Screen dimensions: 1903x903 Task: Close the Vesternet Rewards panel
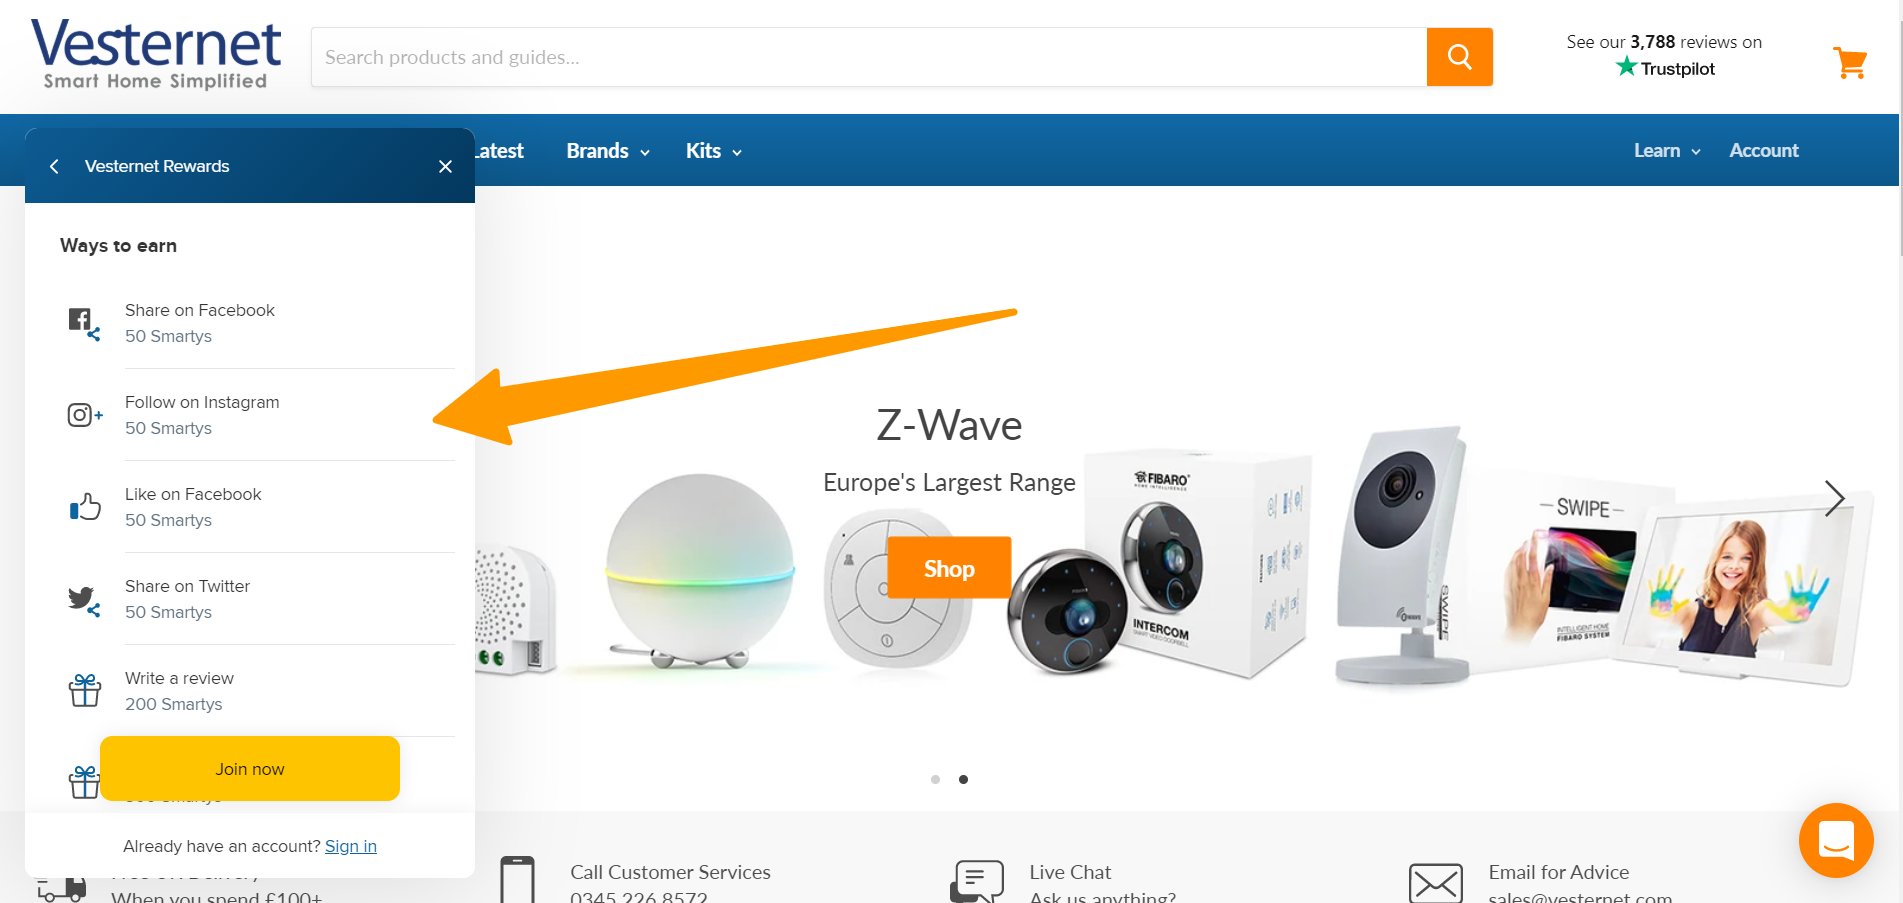(x=445, y=166)
